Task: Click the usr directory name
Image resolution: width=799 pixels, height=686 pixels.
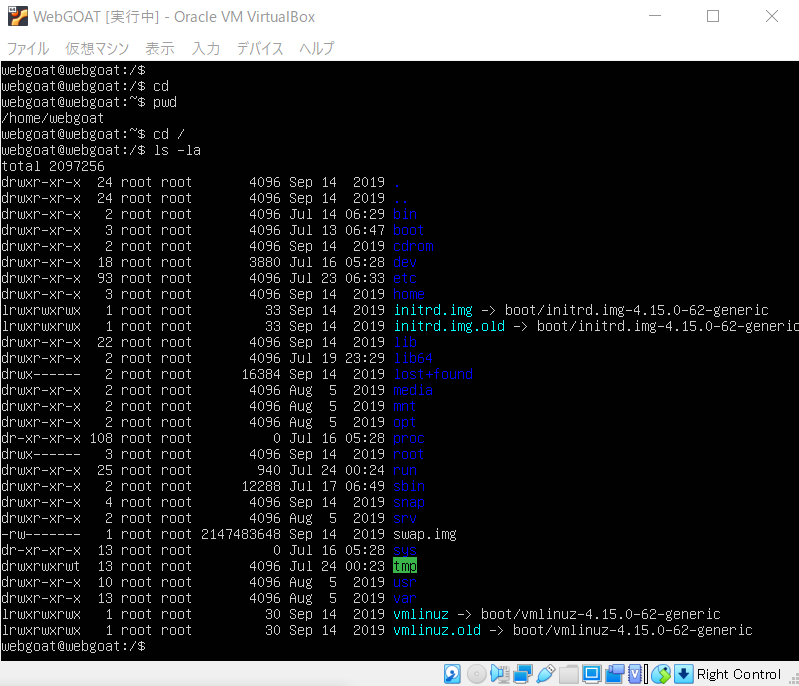Action: point(405,582)
